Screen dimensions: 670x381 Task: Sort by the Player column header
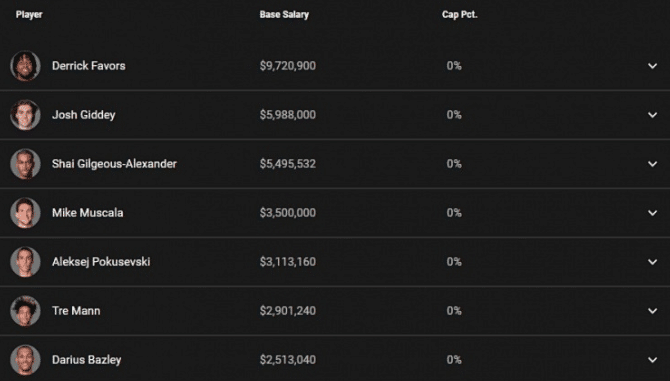(x=29, y=15)
